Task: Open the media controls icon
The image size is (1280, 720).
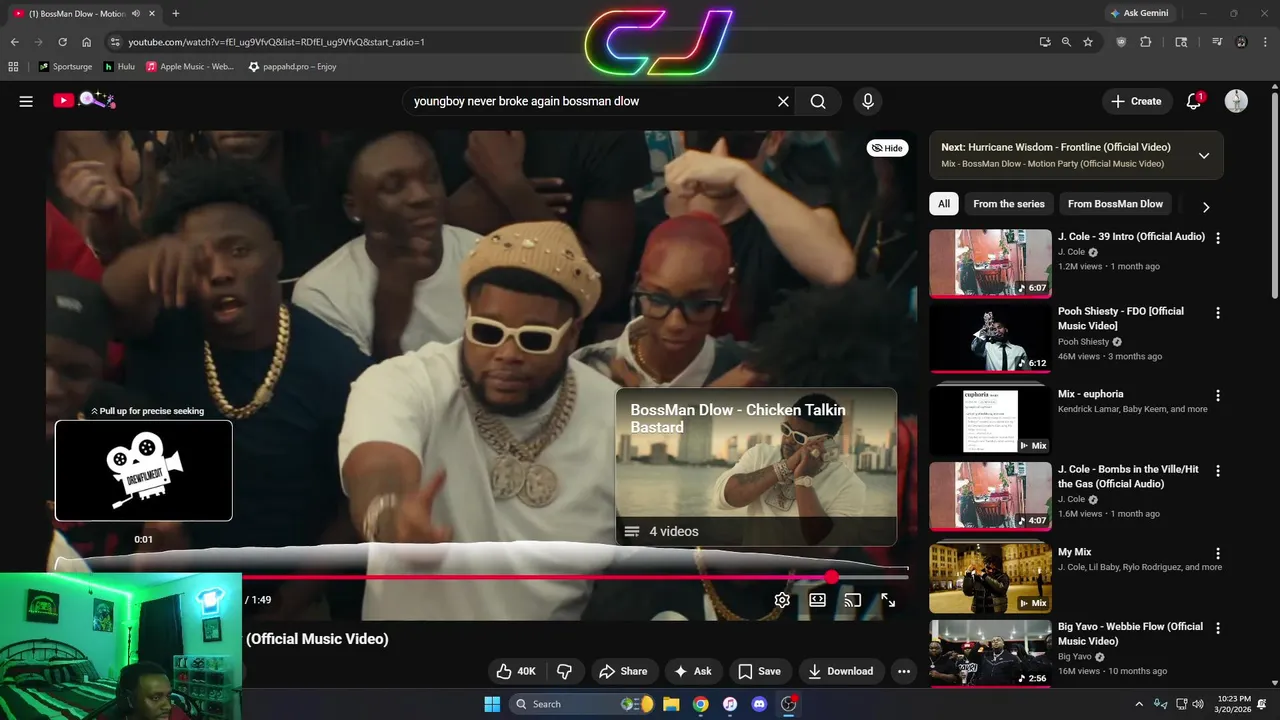Action: point(1217,42)
